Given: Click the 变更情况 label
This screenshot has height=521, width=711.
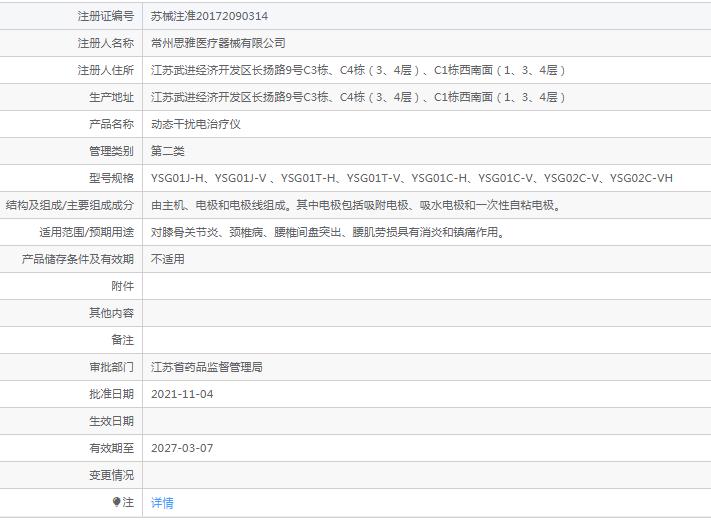Looking at the screenshot, I should (112, 475).
